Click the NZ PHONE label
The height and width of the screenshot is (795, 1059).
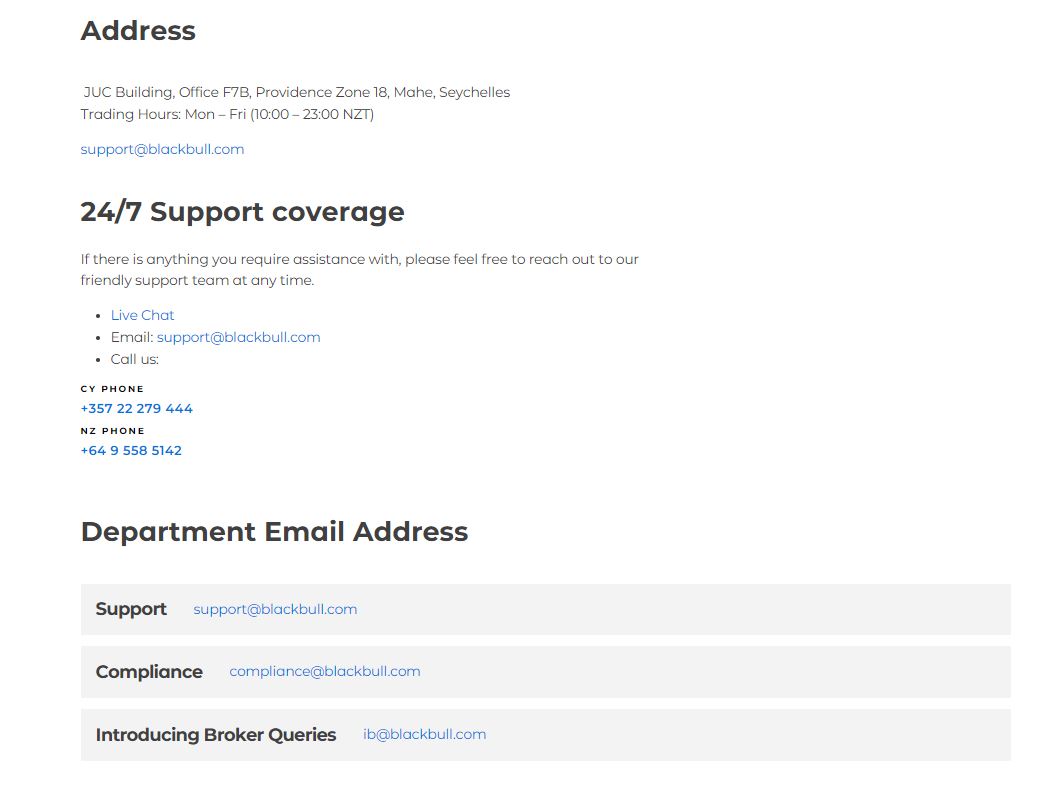pos(112,430)
